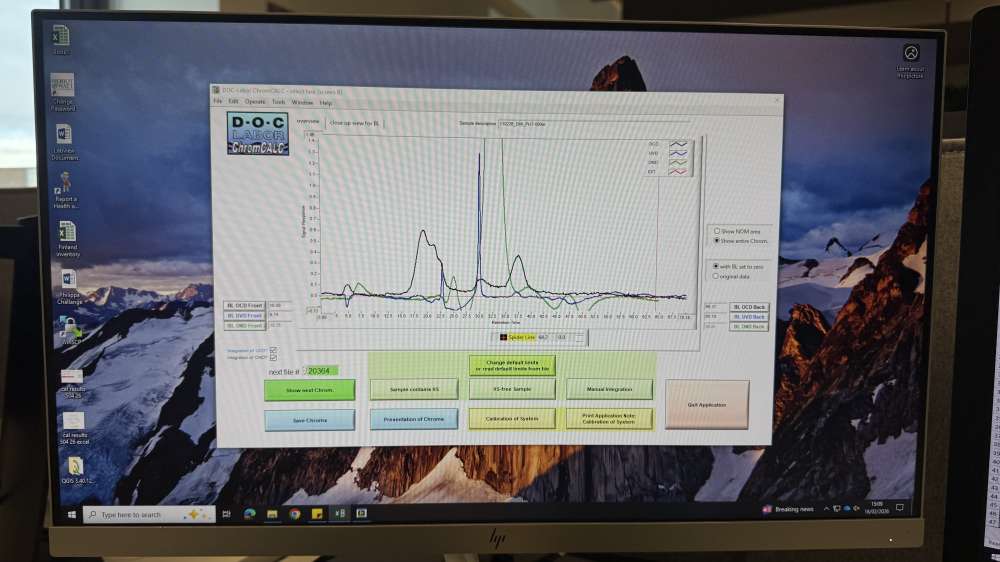This screenshot has width=1000, height=562.
Task: Switch to the ChromCALC app on the taskbar
Action: tap(362, 513)
